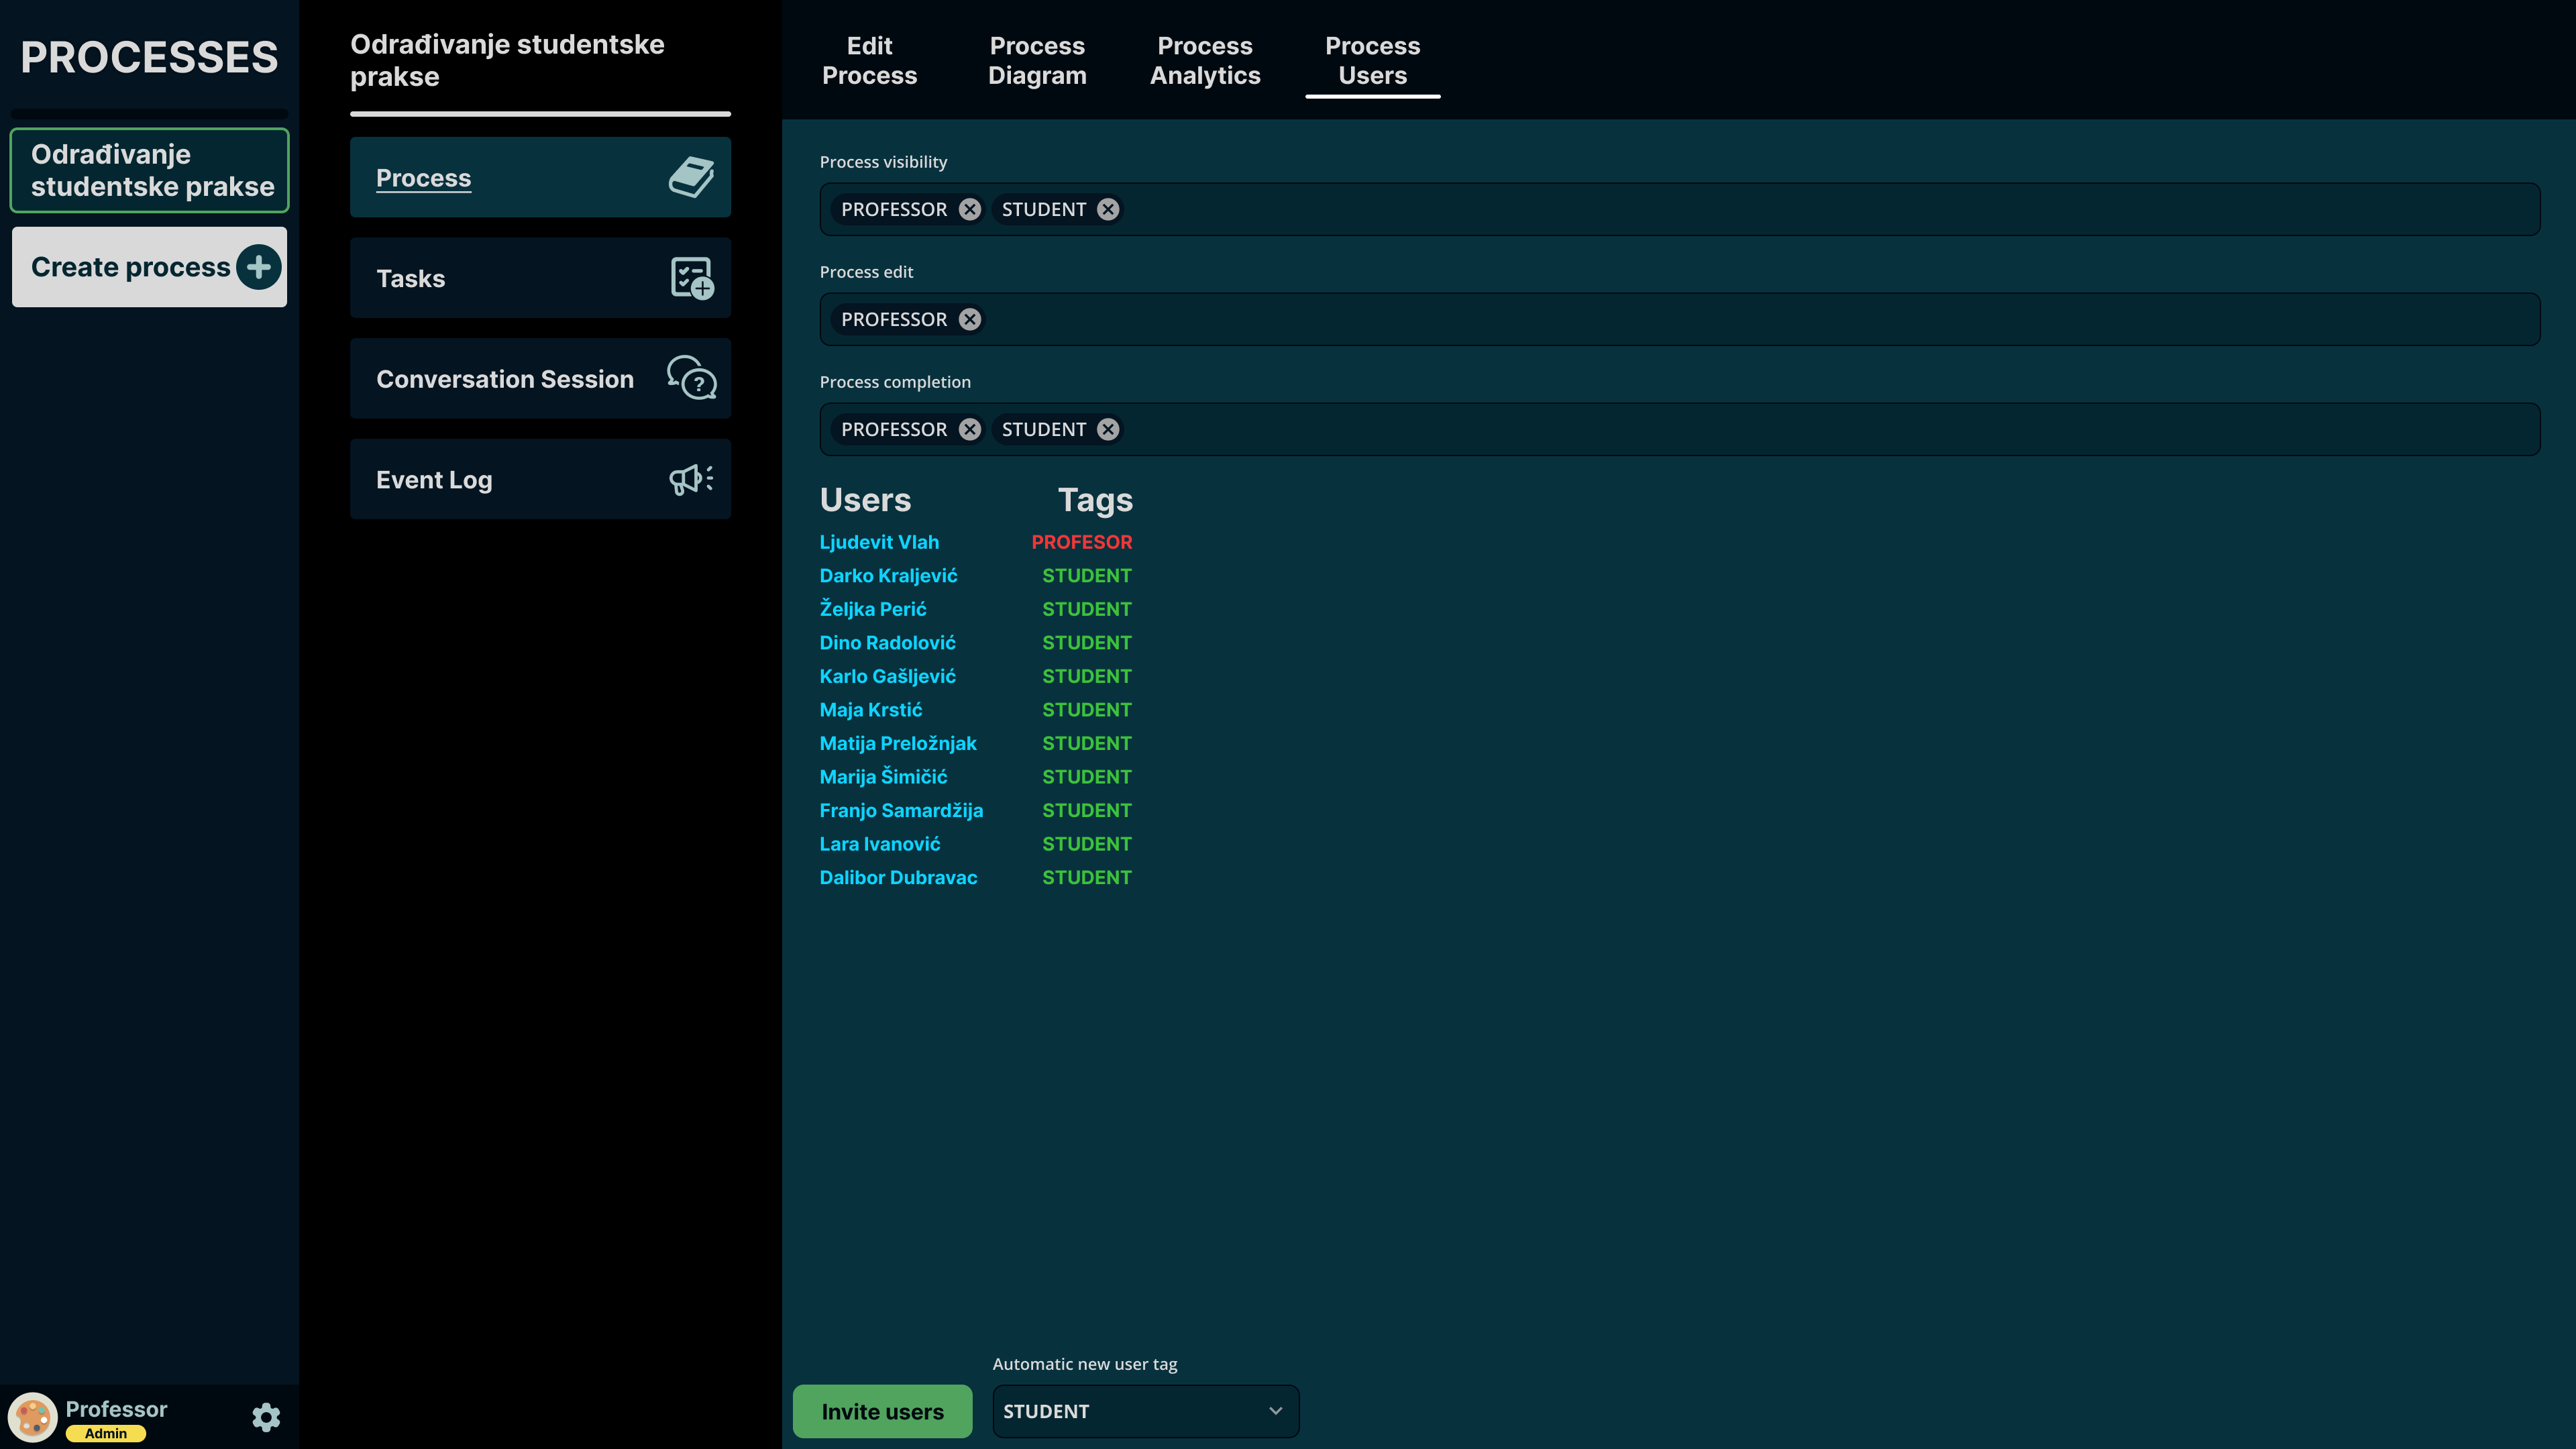Remove PROFESSOR tag from Process edit
Screen dimensions: 2576x1449
pyautogui.click(x=969, y=319)
